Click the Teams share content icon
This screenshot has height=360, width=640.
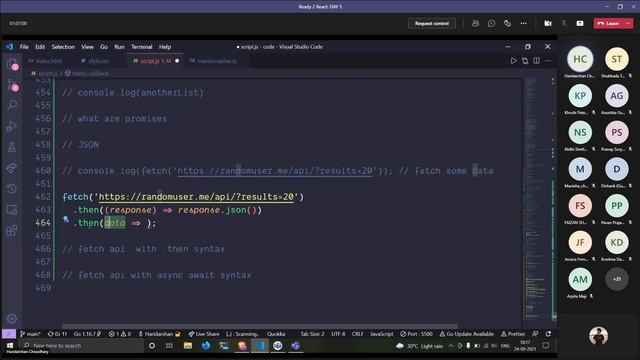(x=580, y=24)
